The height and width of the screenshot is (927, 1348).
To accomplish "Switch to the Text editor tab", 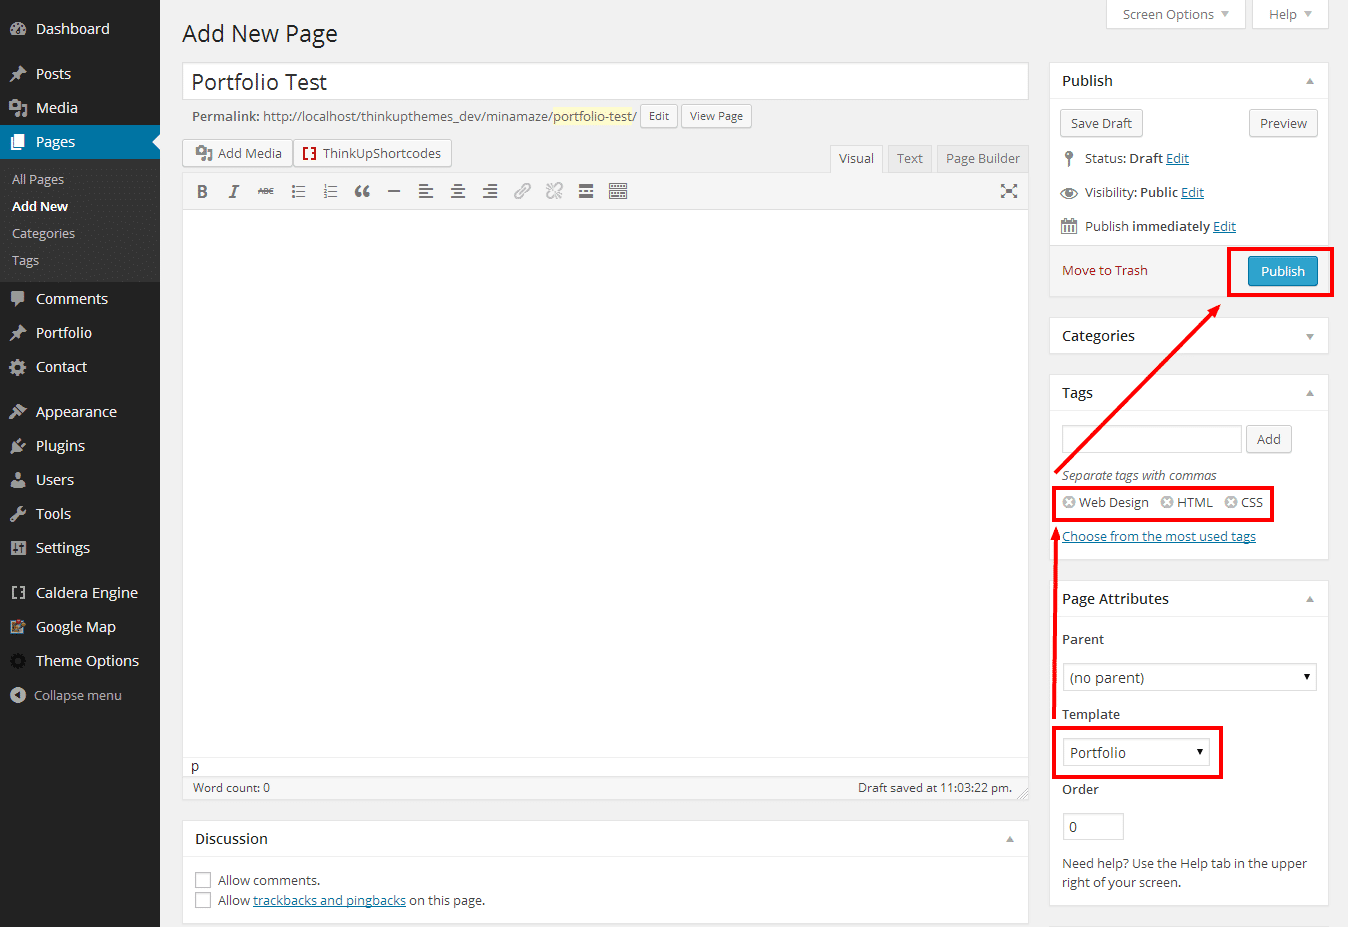I will (x=910, y=159).
